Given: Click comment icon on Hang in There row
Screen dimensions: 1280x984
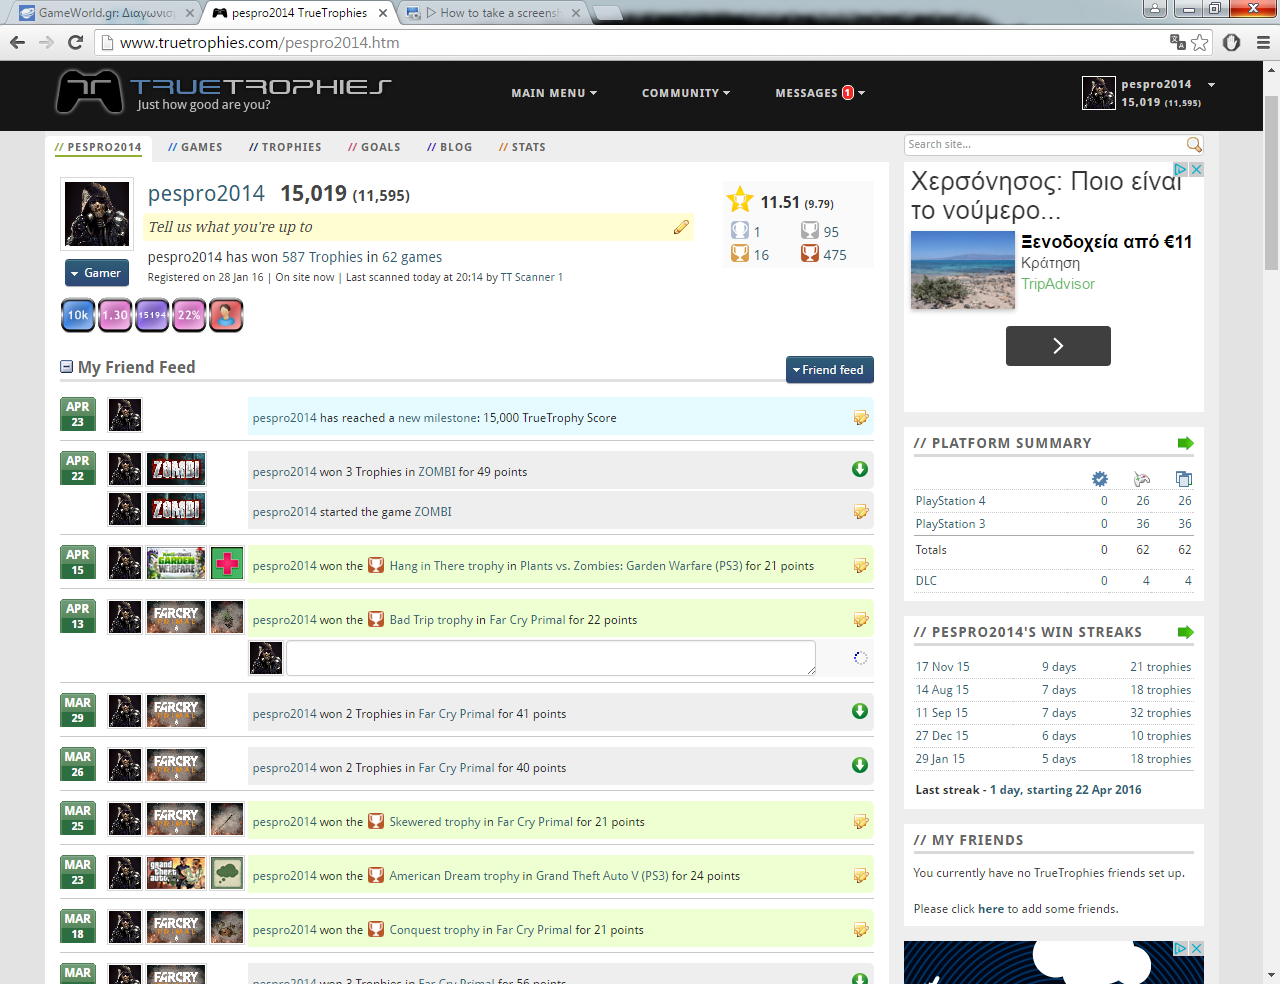Looking at the screenshot, I should click(861, 565).
